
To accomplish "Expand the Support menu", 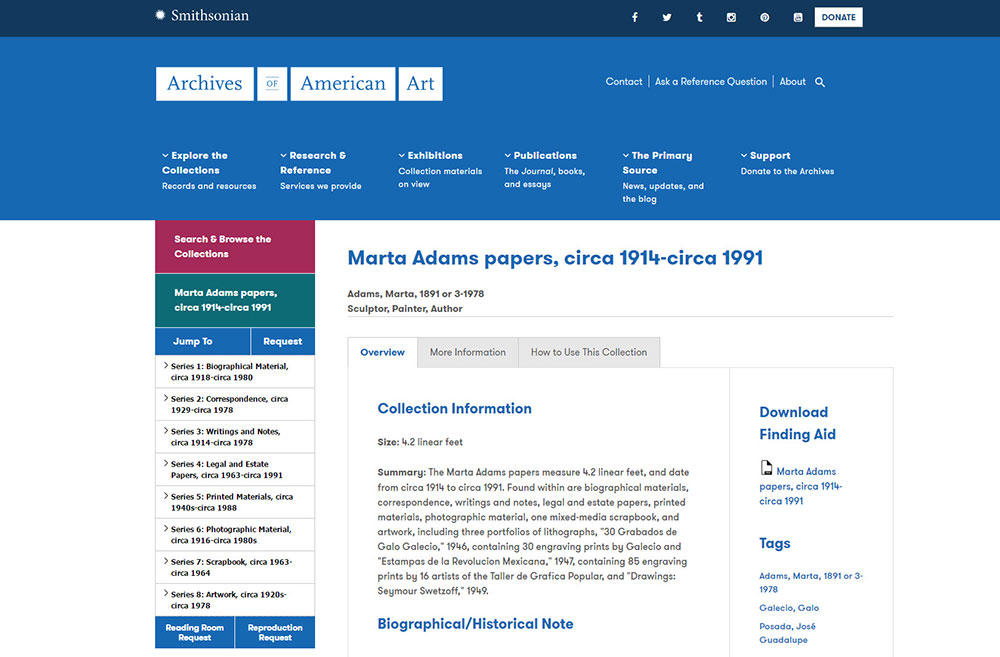I will 765,156.
